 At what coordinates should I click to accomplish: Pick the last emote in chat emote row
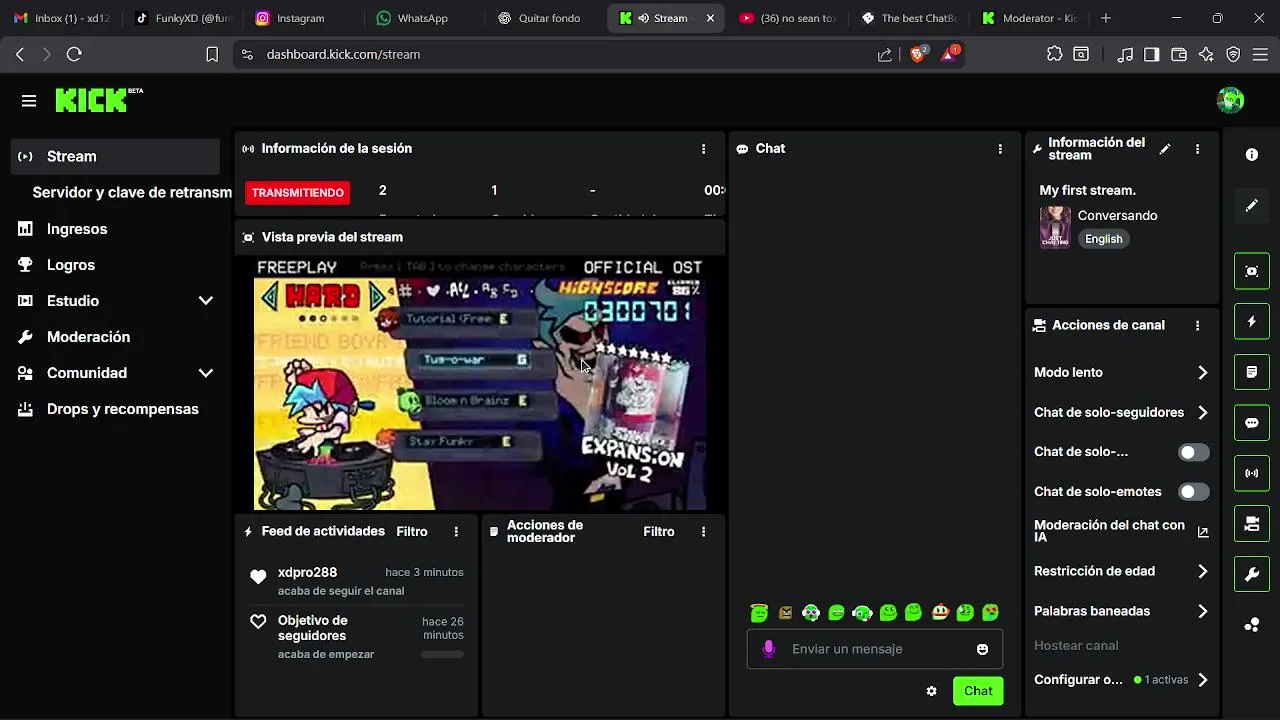click(x=991, y=613)
